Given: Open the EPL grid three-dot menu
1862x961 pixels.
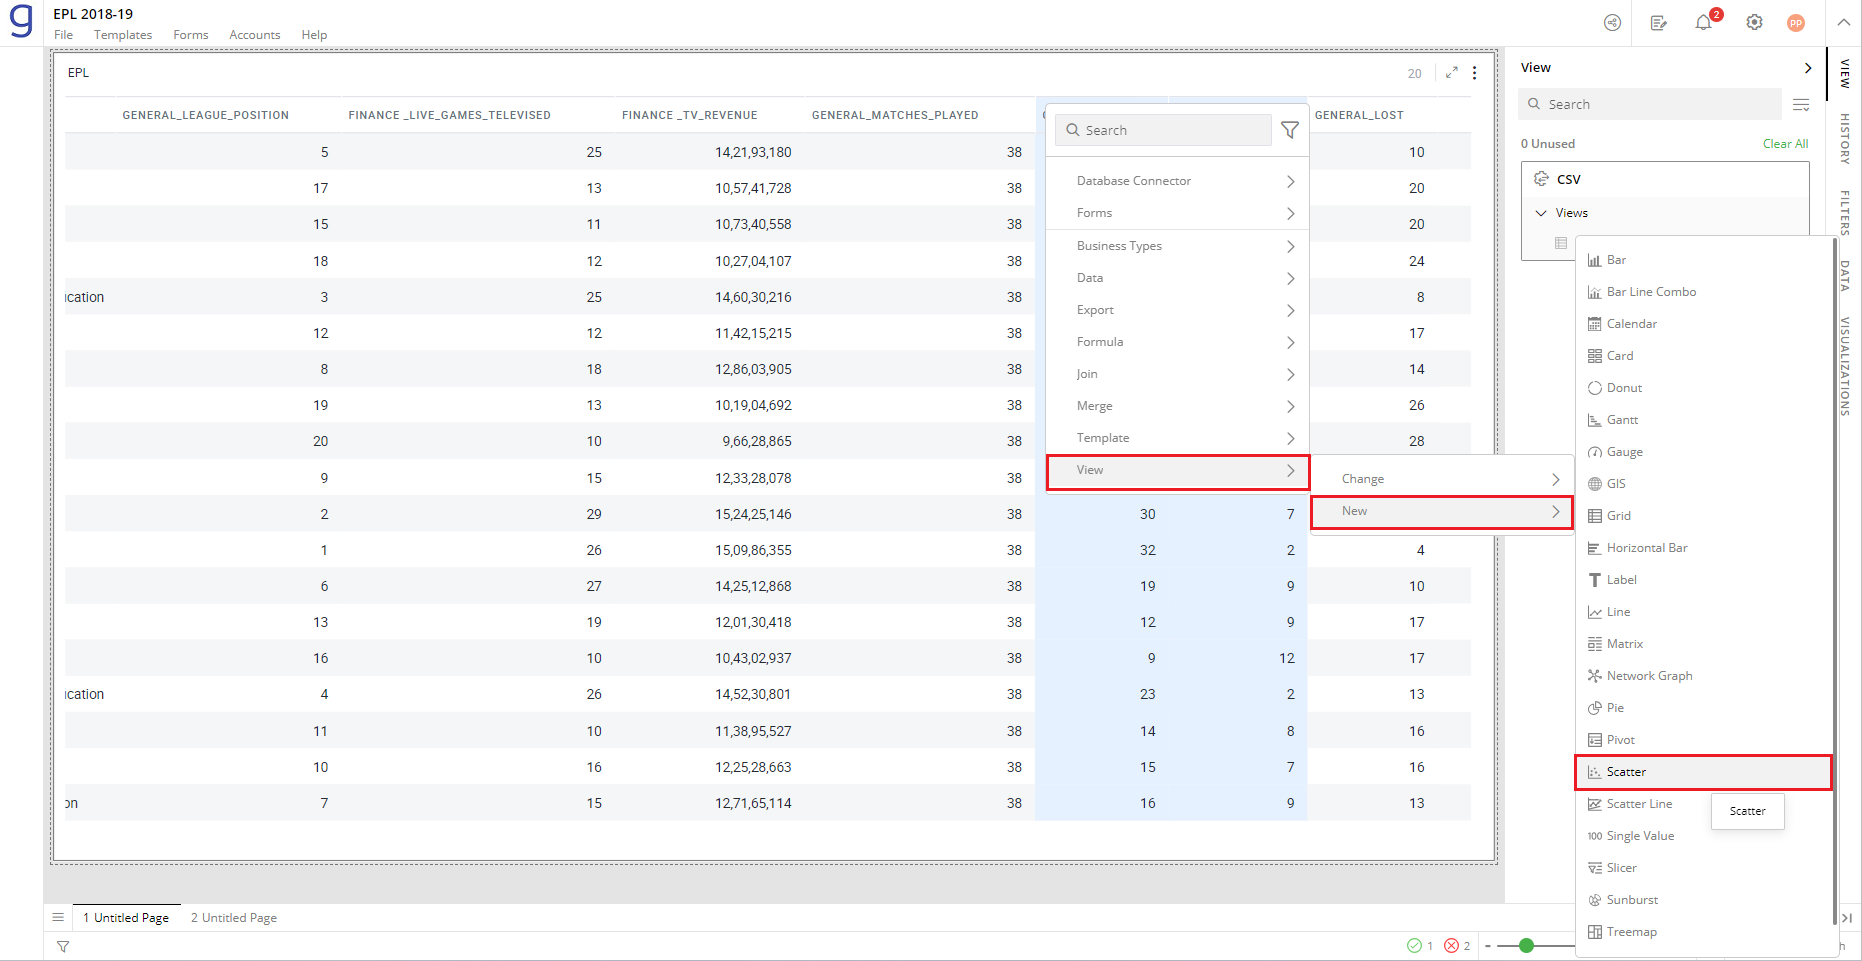Looking at the screenshot, I should (1474, 72).
